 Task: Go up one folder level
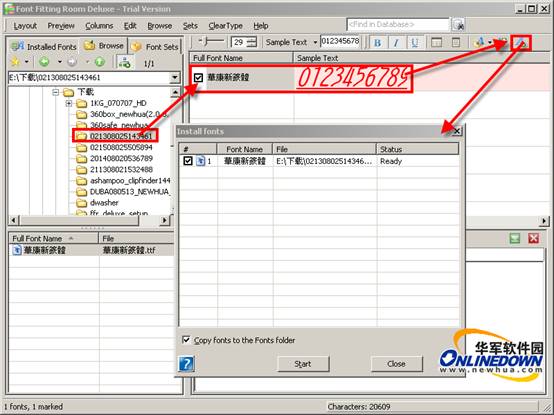[x=100, y=62]
